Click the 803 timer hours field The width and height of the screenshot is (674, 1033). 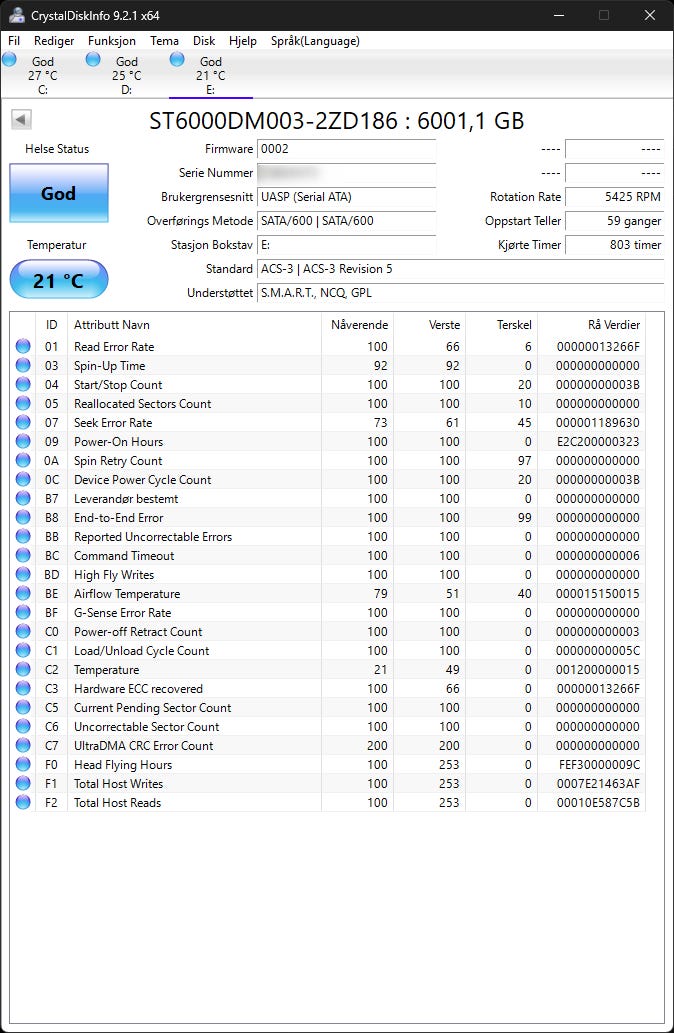coord(615,245)
